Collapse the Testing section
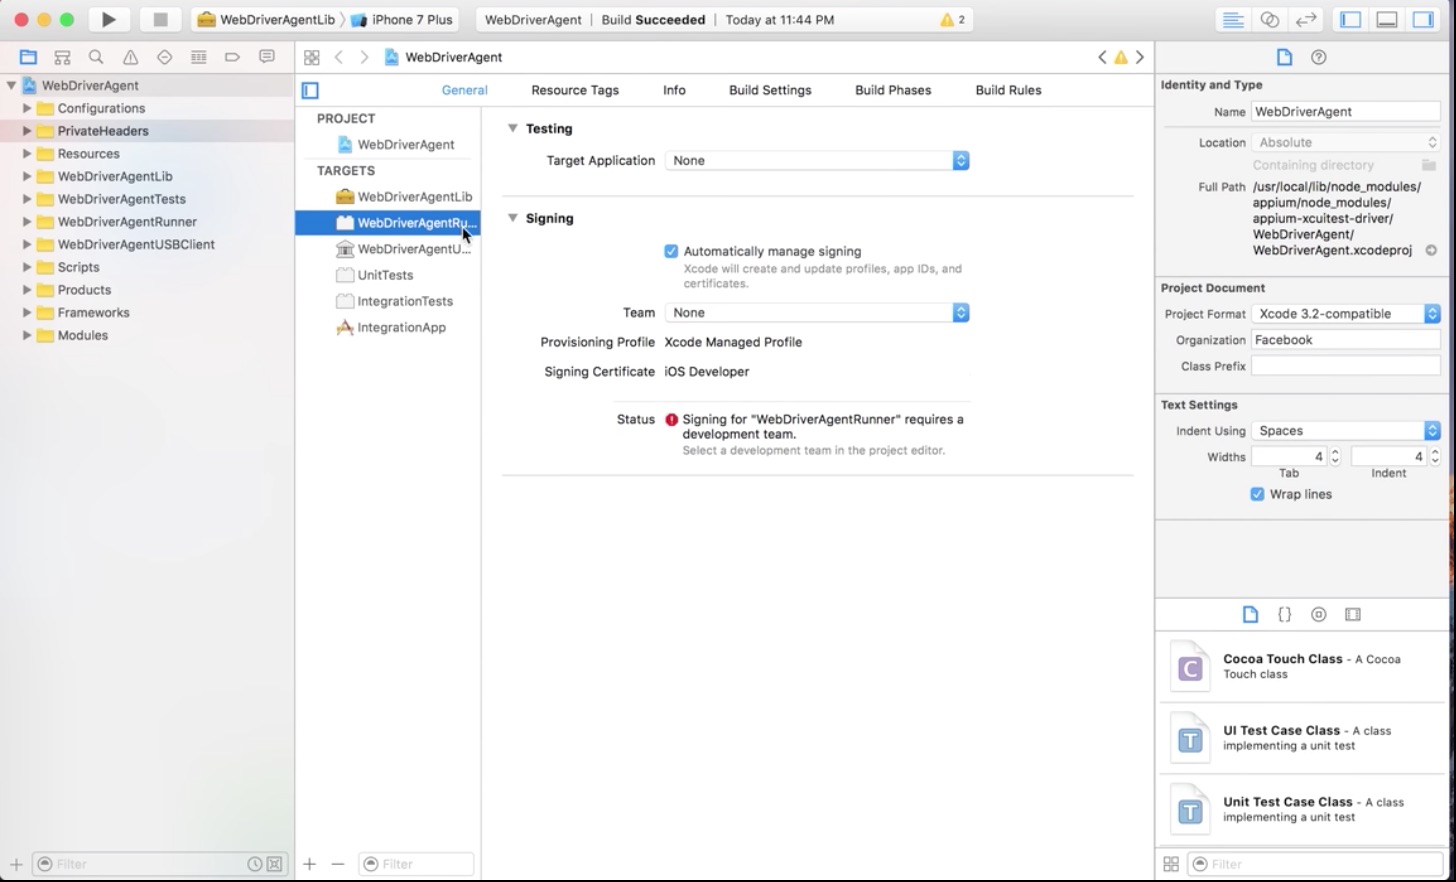 point(512,128)
